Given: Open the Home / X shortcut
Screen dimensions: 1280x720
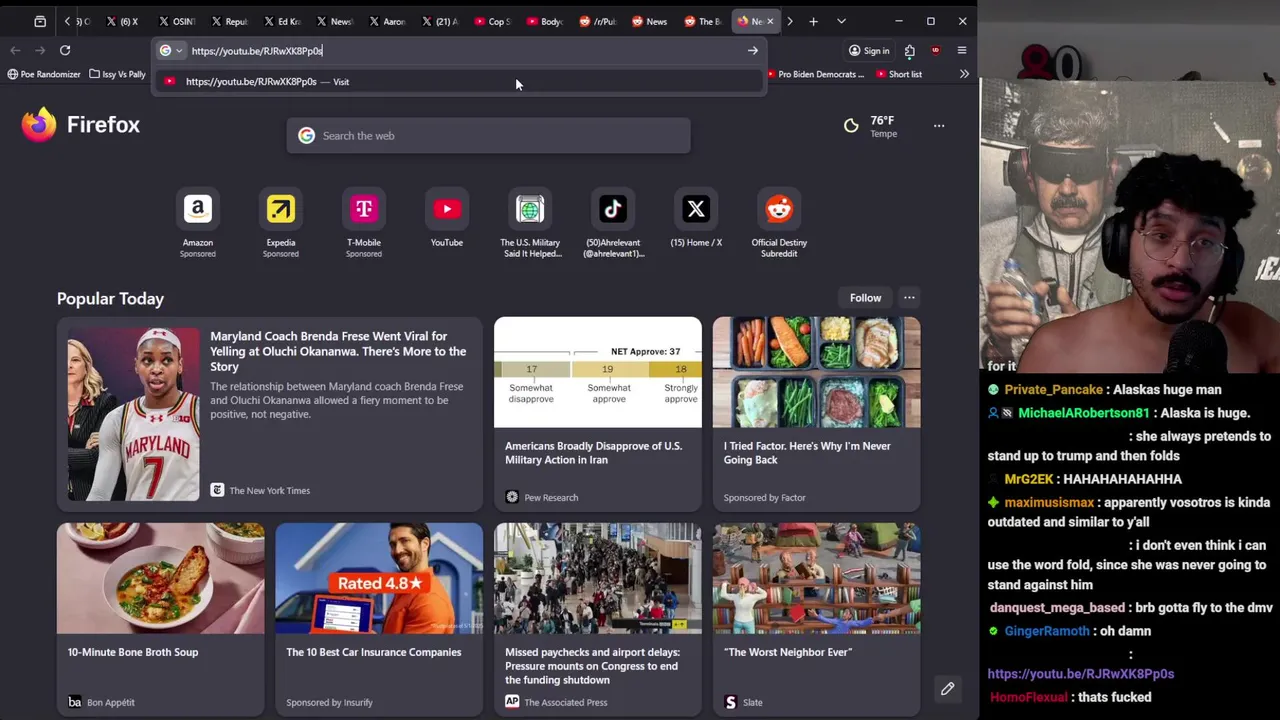Looking at the screenshot, I should coord(696,220).
